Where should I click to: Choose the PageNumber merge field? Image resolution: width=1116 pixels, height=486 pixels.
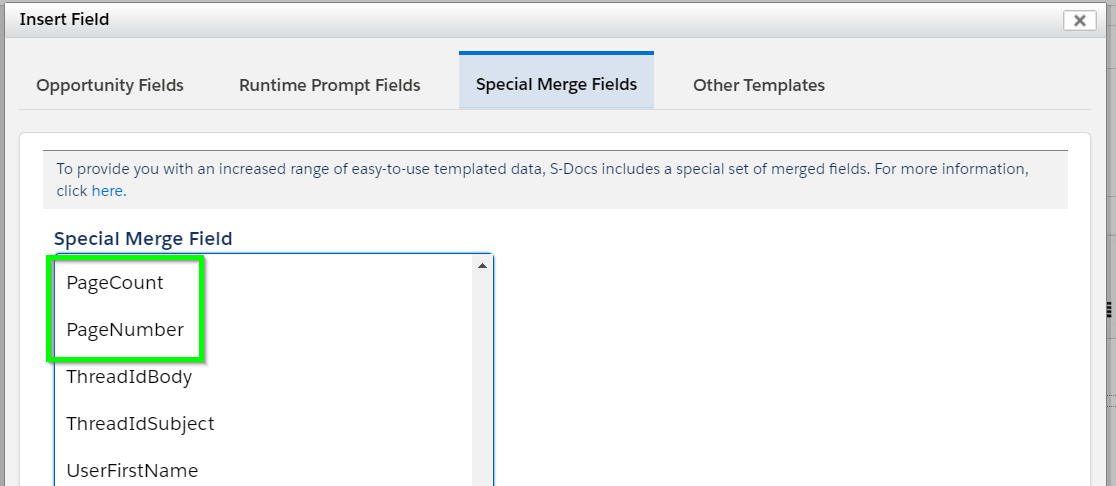tap(125, 329)
